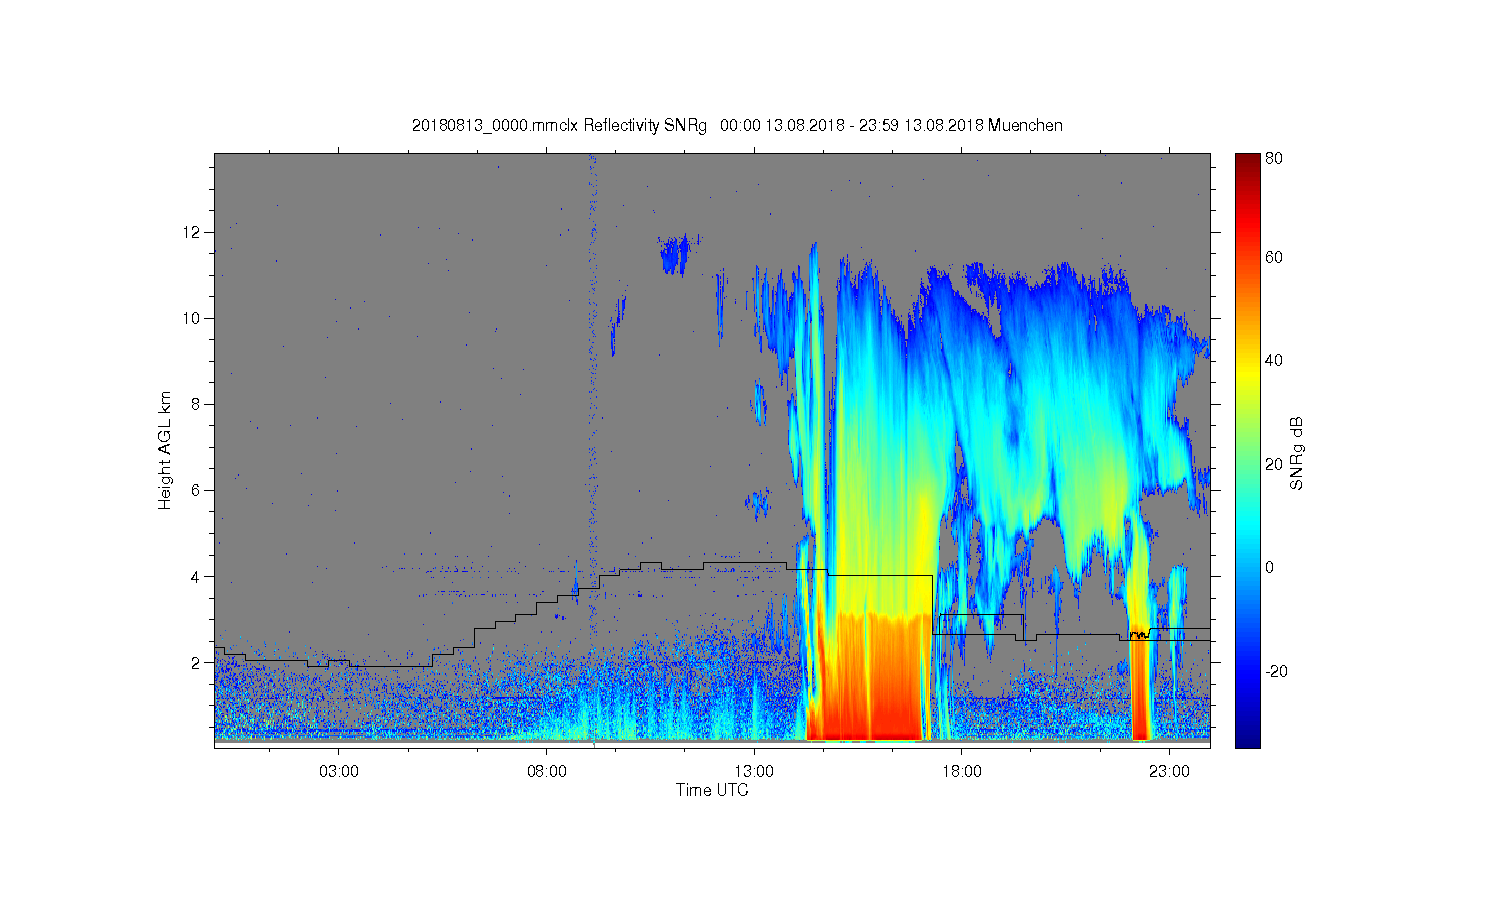The width and height of the screenshot is (1500, 900).
Task: Click the height tick label 10
Action: 193,318
